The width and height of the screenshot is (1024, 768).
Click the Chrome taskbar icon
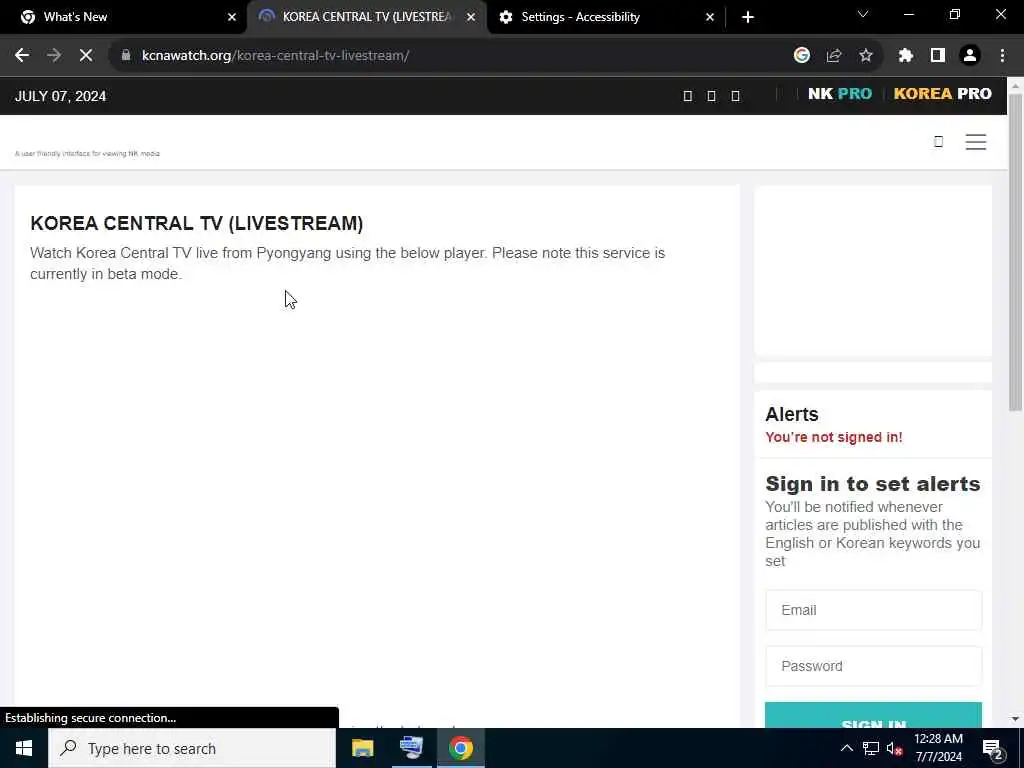pyautogui.click(x=460, y=748)
